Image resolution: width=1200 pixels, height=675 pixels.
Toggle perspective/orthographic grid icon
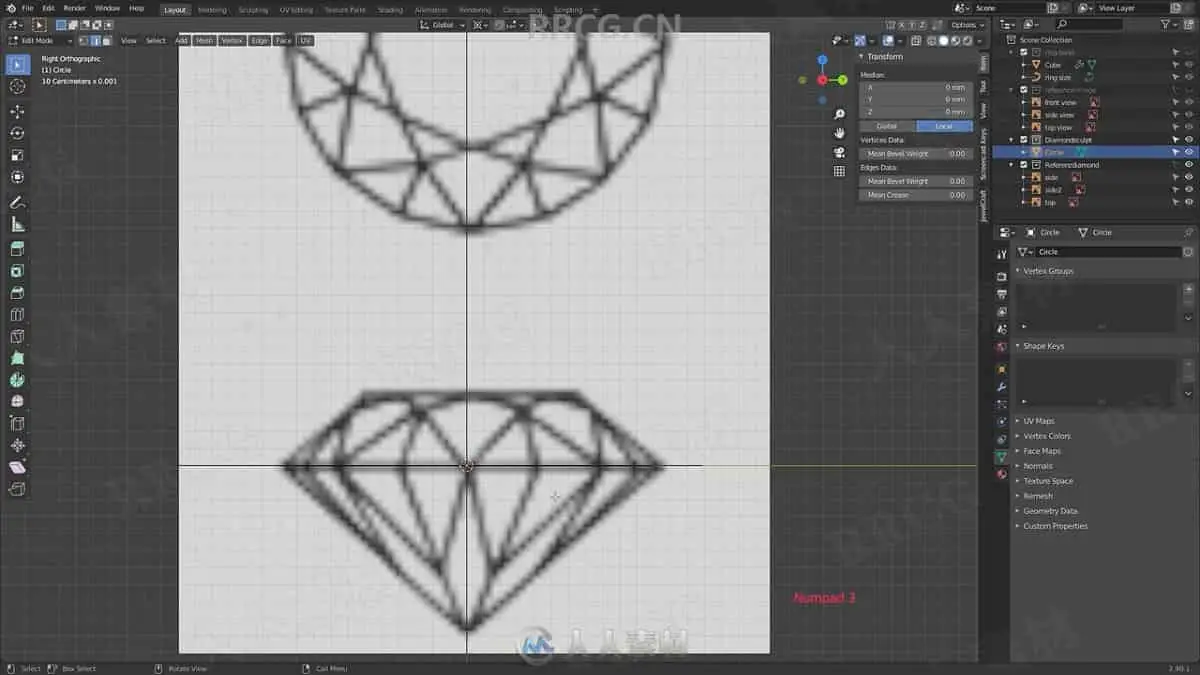[839, 171]
